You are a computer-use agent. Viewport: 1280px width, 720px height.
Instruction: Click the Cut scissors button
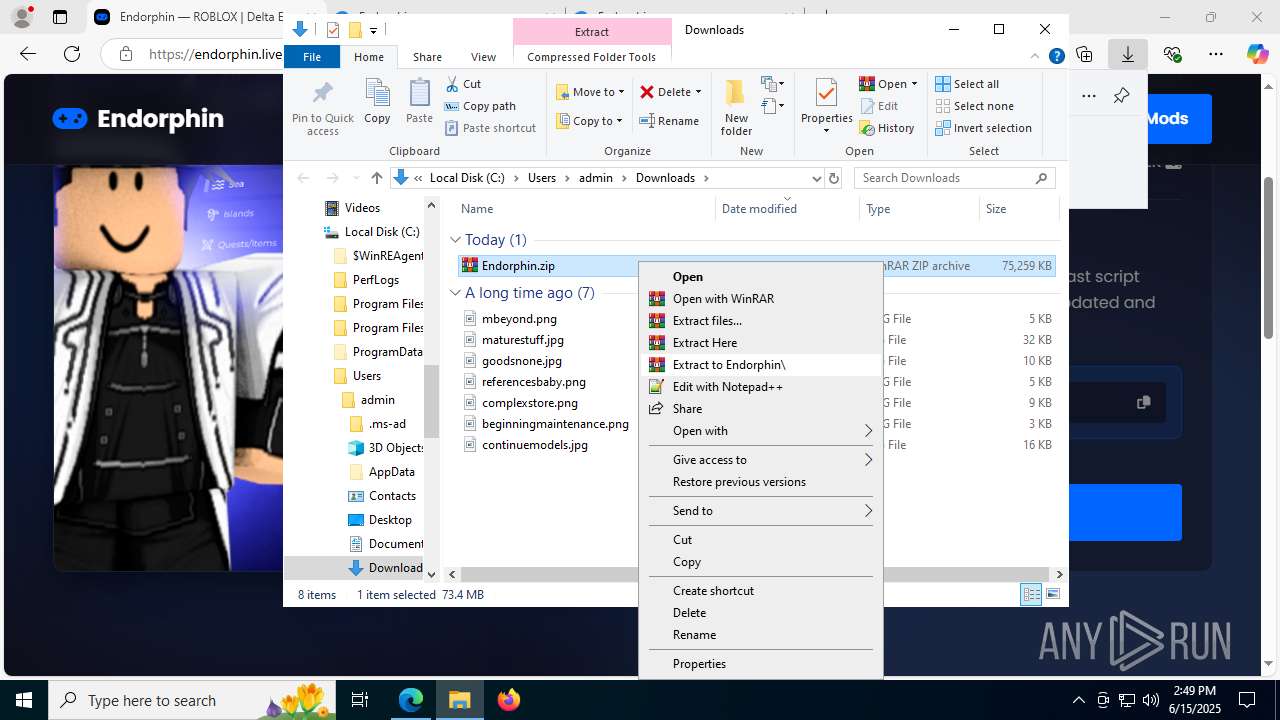pos(464,84)
